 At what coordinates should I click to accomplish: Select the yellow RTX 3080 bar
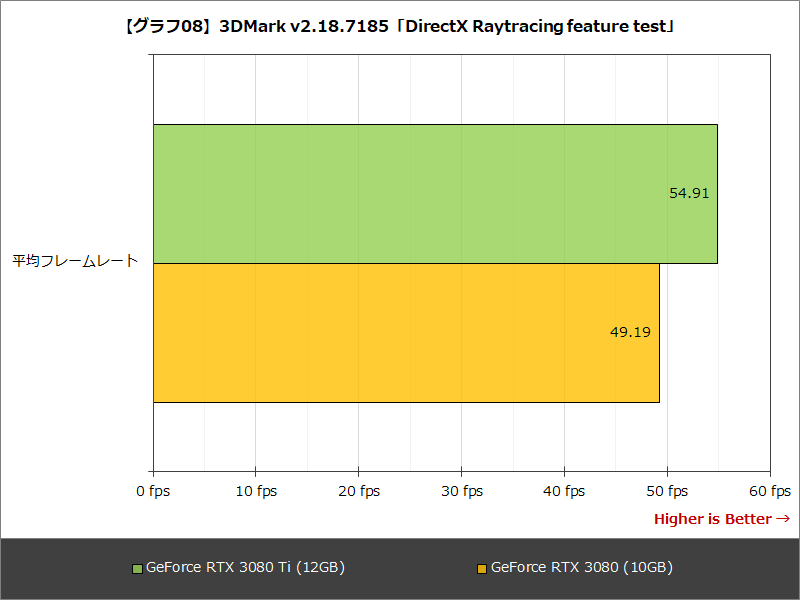(x=400, y=331)
